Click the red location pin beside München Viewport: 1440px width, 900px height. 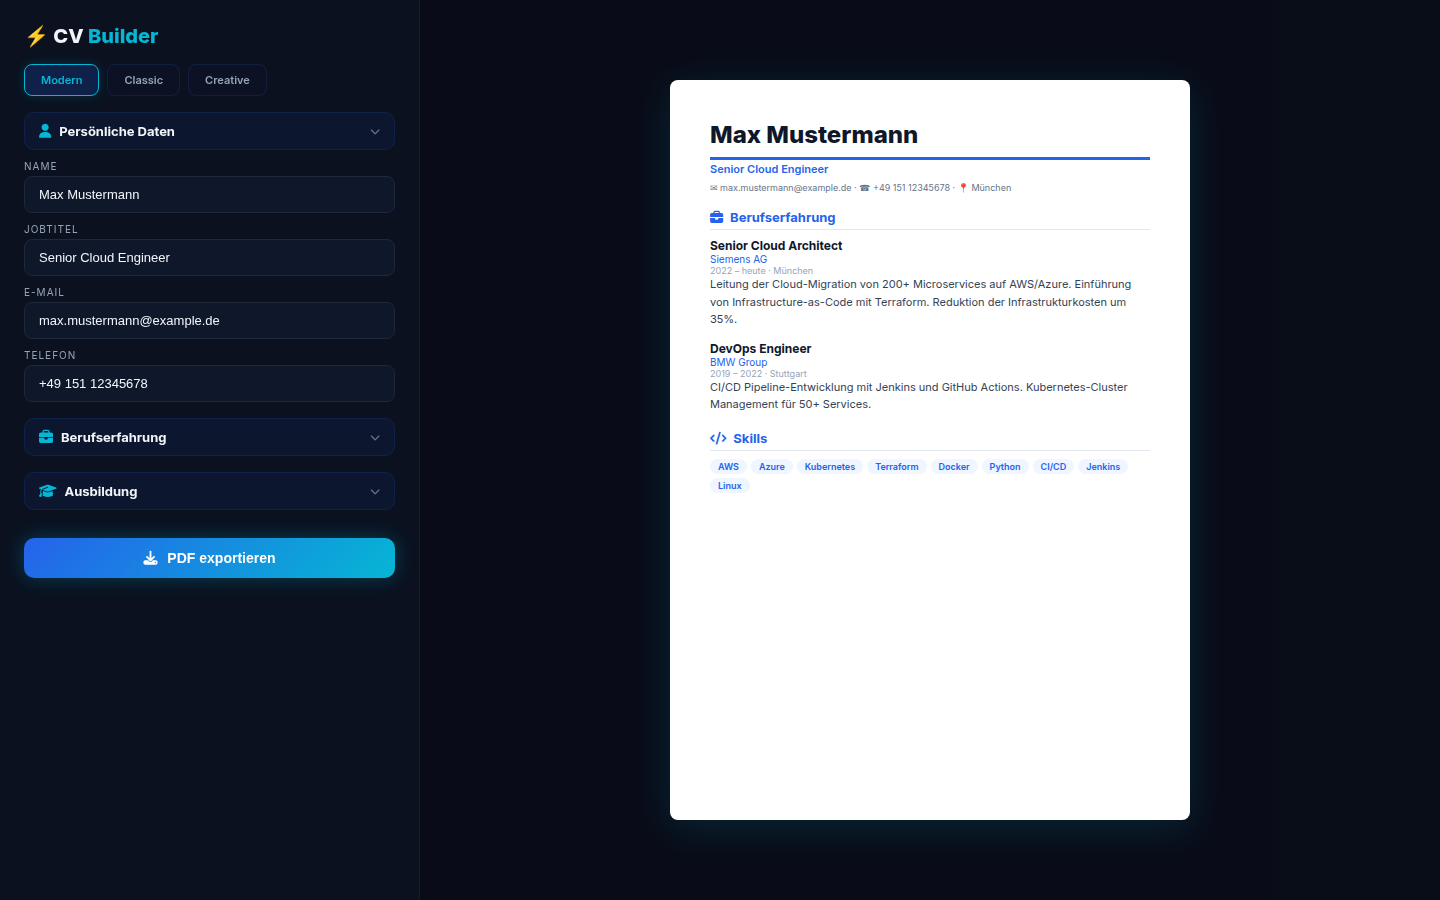[961, 187]
